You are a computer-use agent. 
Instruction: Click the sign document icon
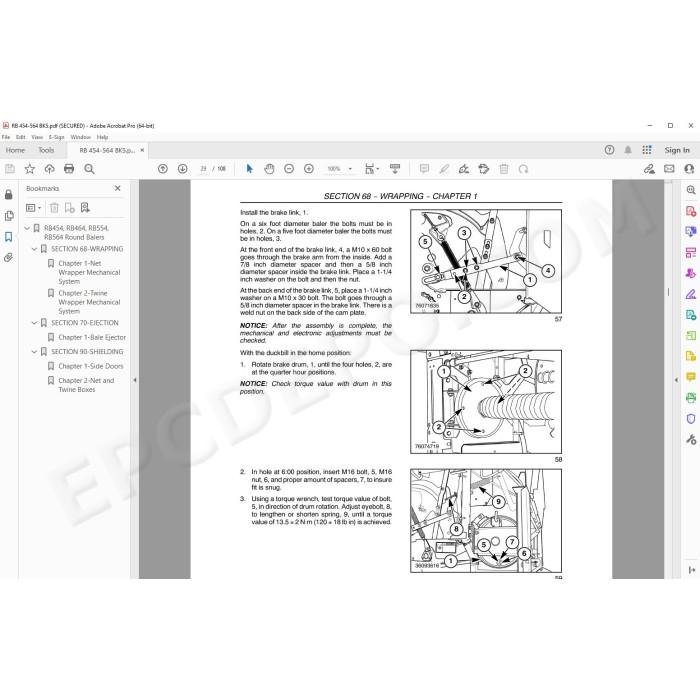(464, 169)
